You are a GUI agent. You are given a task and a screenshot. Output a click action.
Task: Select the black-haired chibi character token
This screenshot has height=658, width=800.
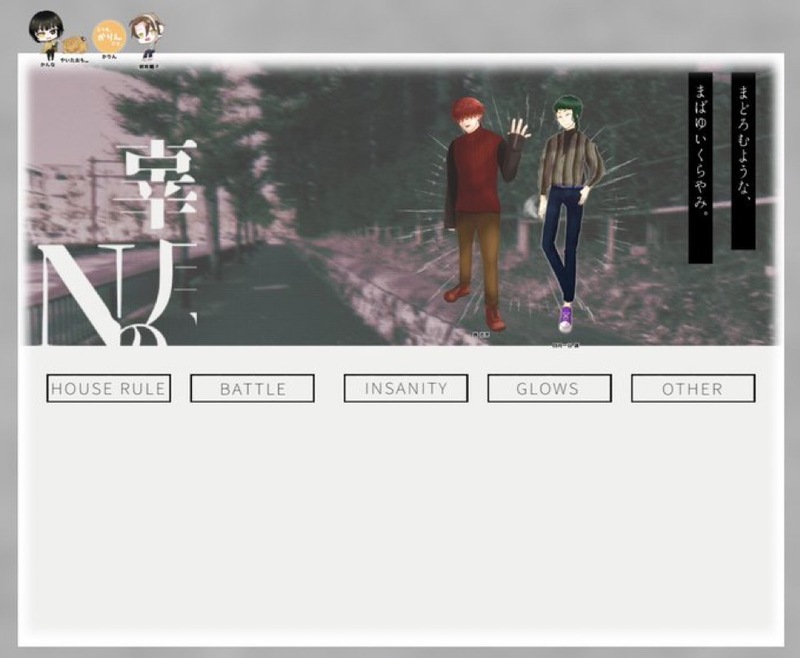point(46,36)
